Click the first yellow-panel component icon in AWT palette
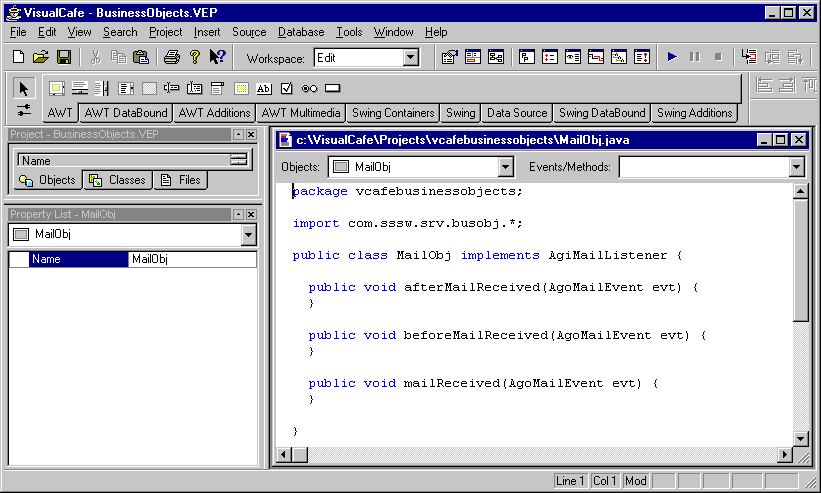 coord(57,88)
